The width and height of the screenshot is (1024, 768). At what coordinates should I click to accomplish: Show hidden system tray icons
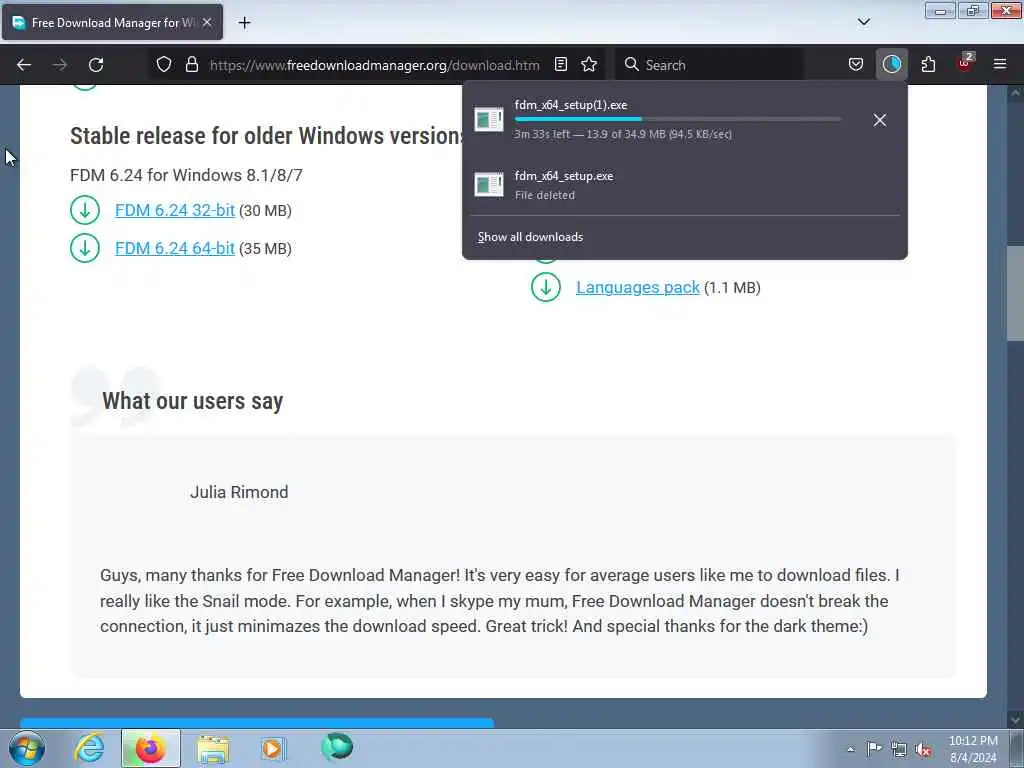click(x=850, y=750)
